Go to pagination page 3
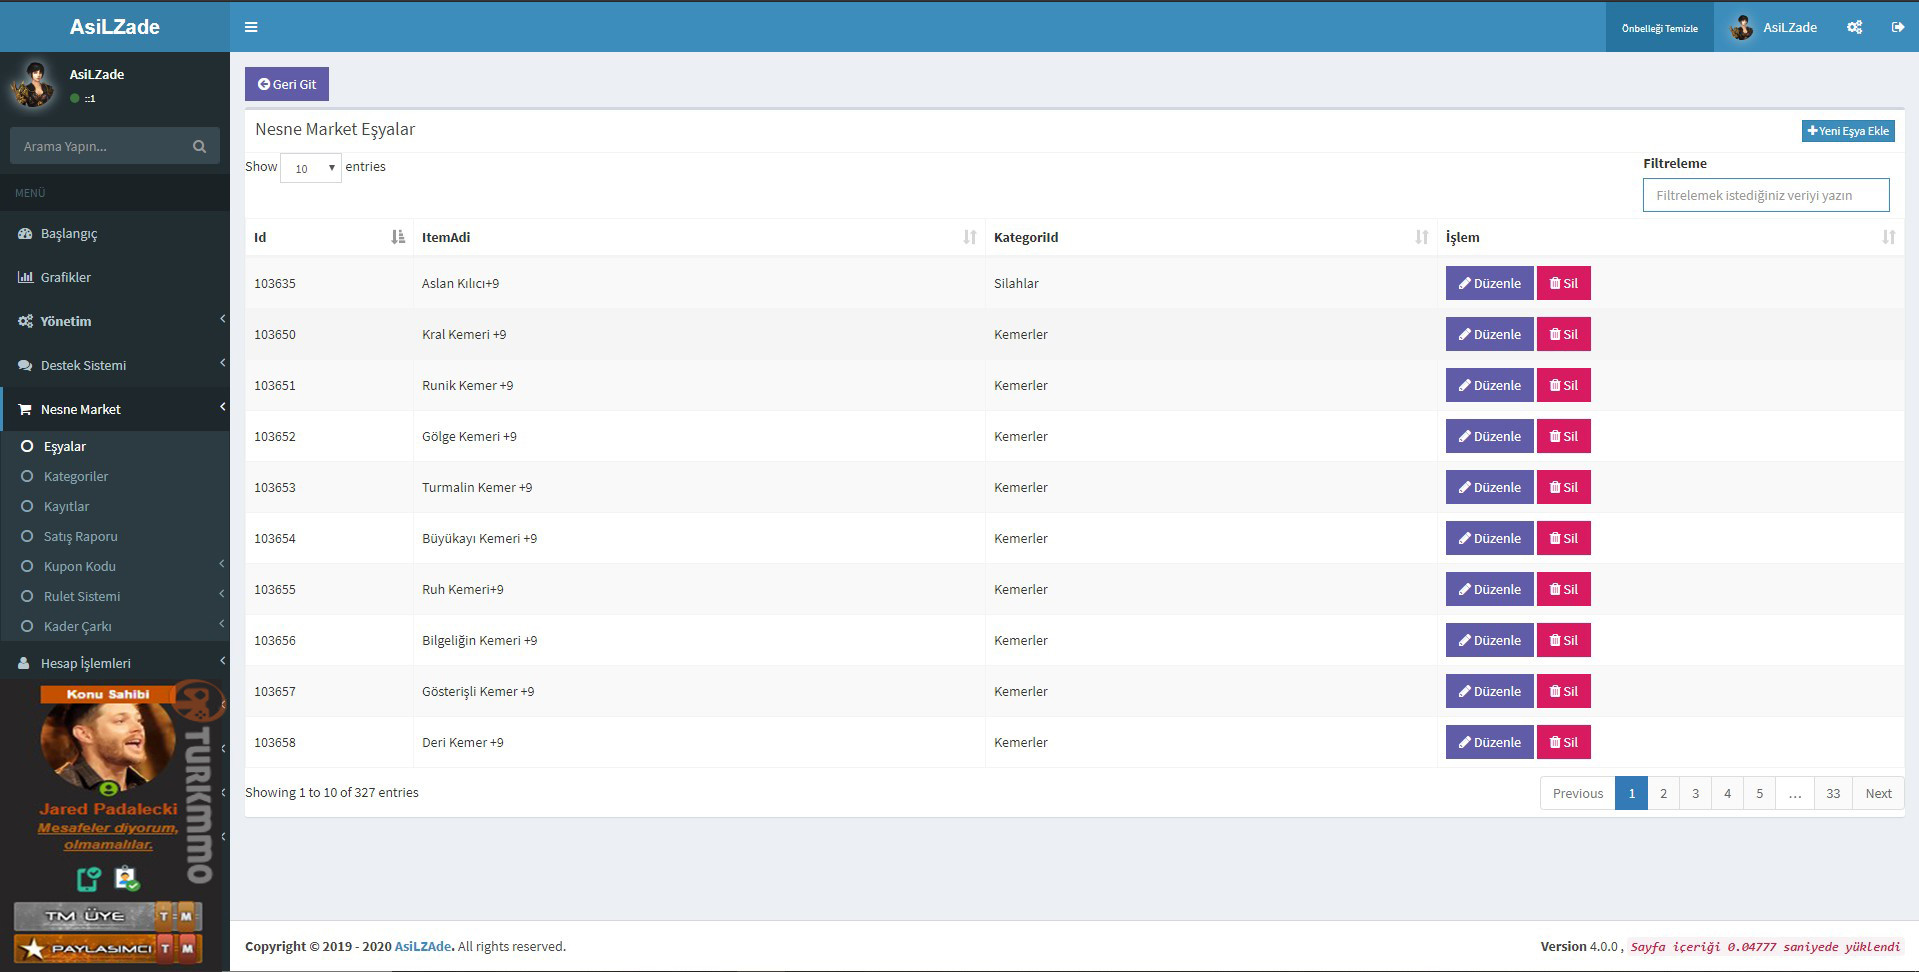 [1695, 793]
